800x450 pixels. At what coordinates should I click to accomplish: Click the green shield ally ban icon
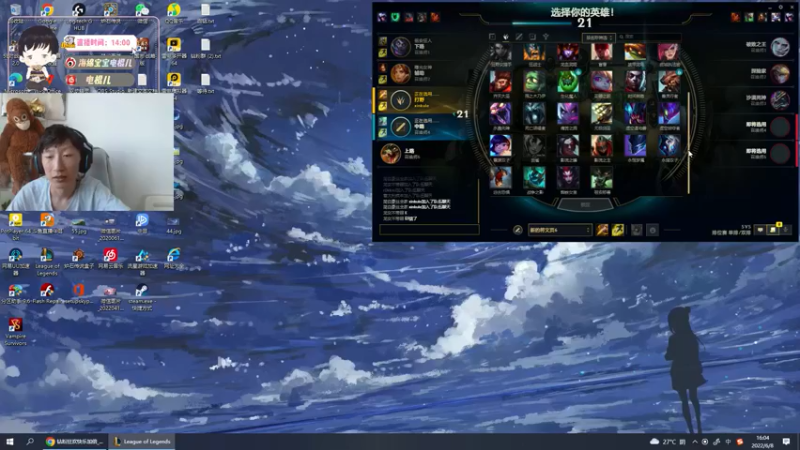[x=395, y=17]
